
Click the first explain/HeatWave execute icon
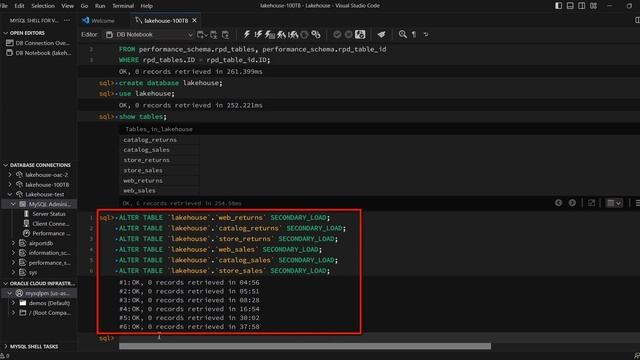click(x=281, y=35)
